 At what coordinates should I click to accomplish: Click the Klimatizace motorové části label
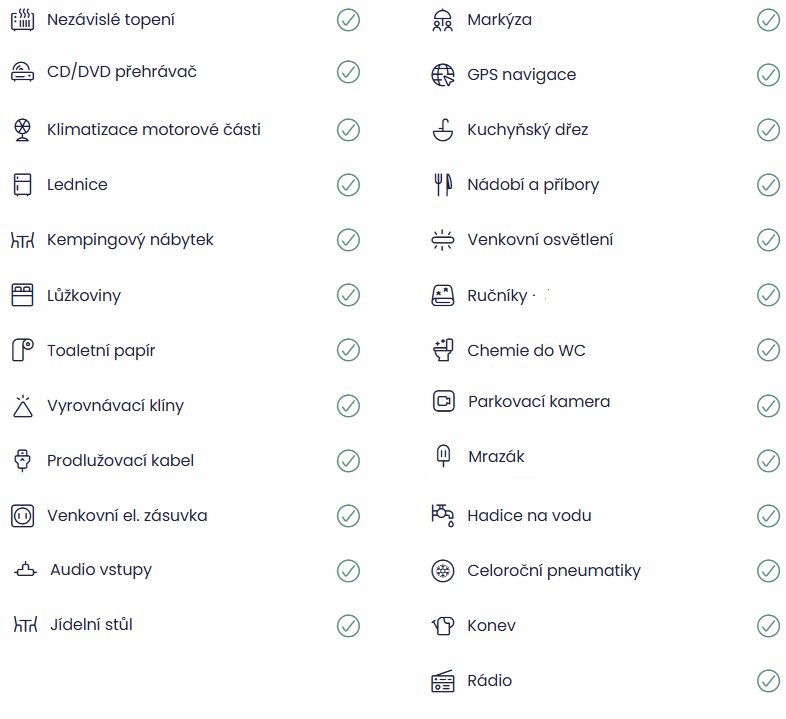154,129
